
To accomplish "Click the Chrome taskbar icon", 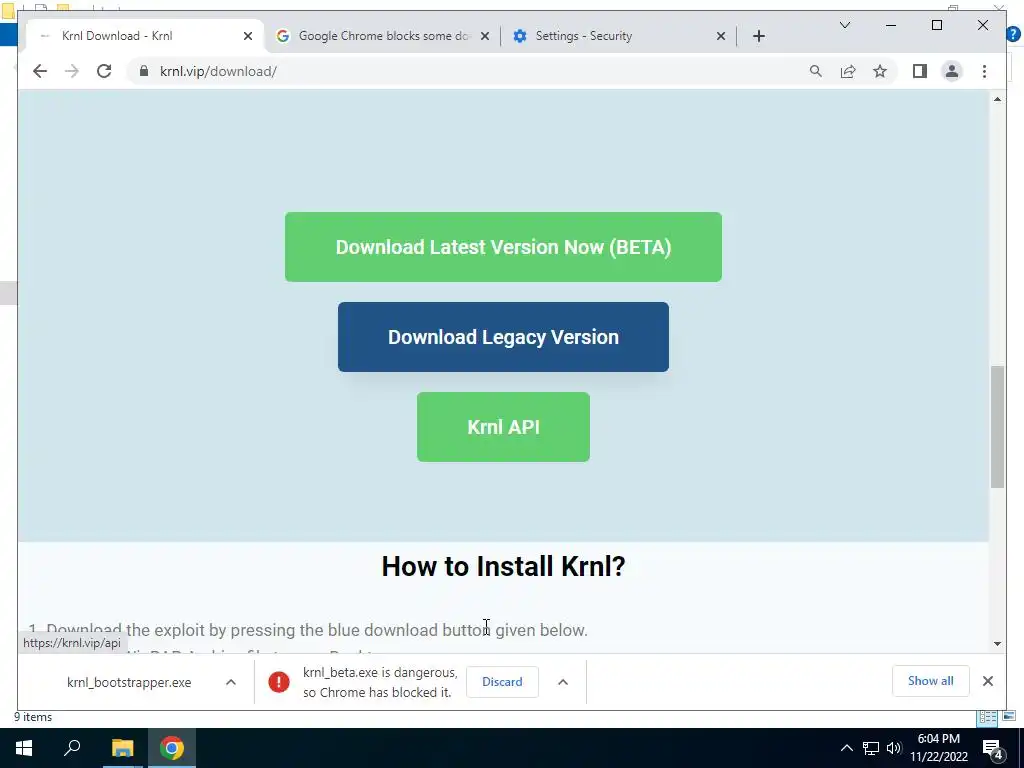I will click(172, 748).
